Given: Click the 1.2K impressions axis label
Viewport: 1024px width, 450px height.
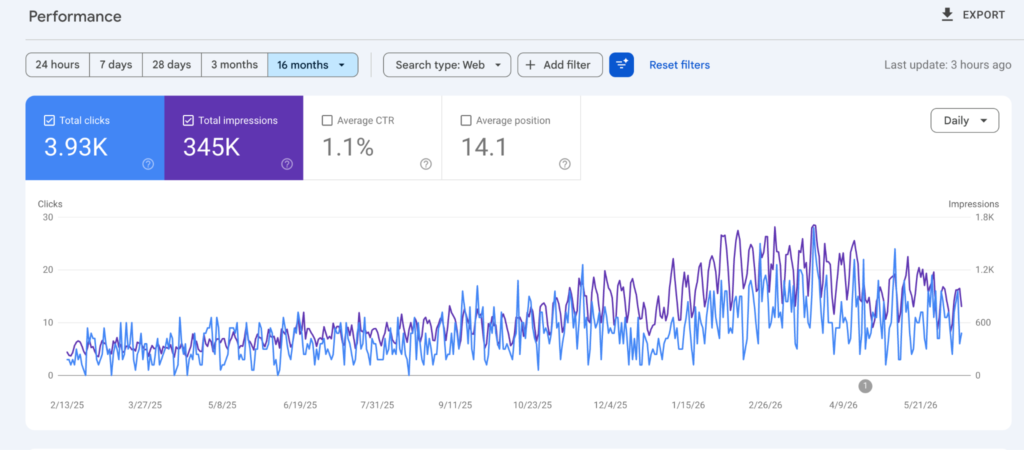Looking at the screenshot, I should tap(984, 270).
